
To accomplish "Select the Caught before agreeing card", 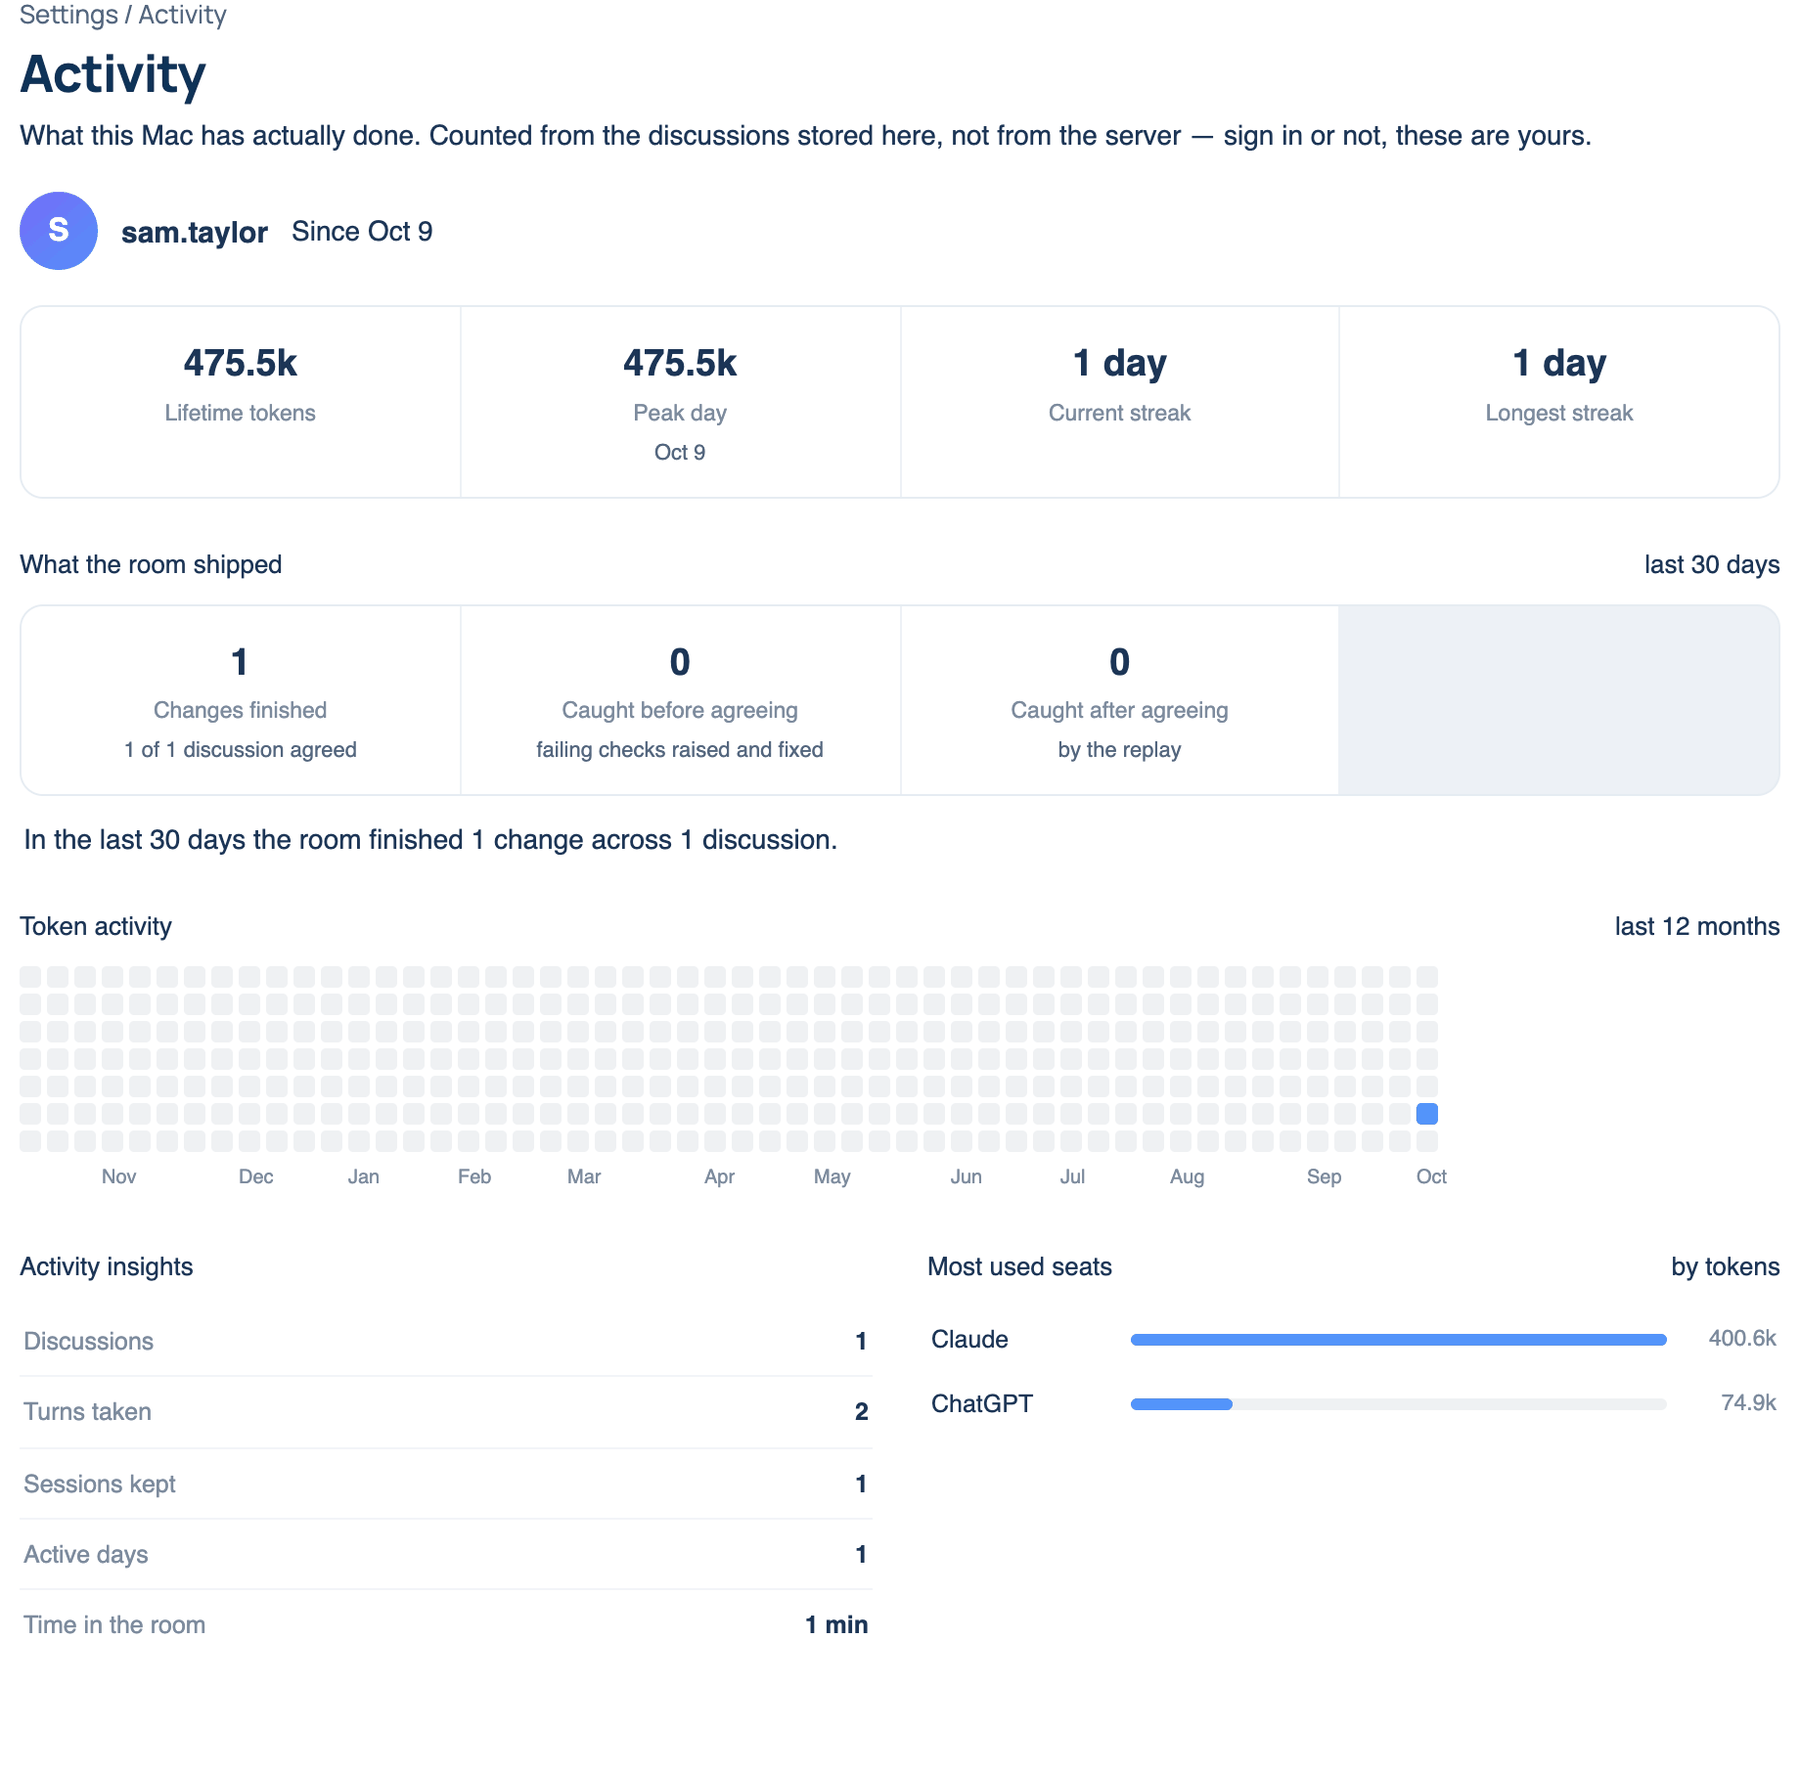I will click(680, 700).
